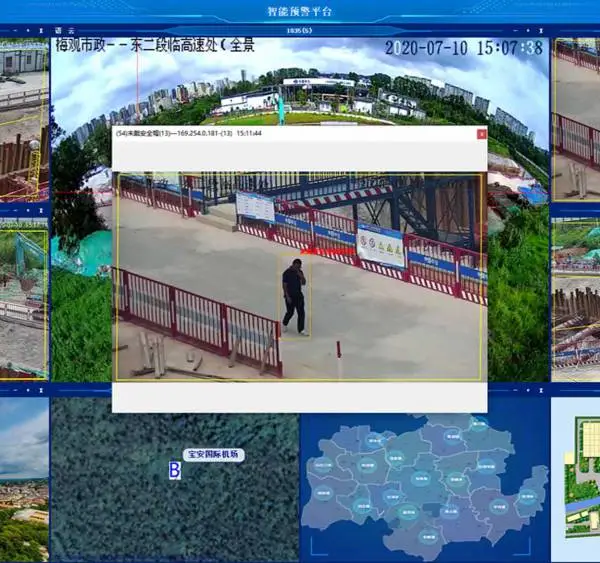
Task: Select the middle-right construction pit camera feed
Action: [576, 299]
